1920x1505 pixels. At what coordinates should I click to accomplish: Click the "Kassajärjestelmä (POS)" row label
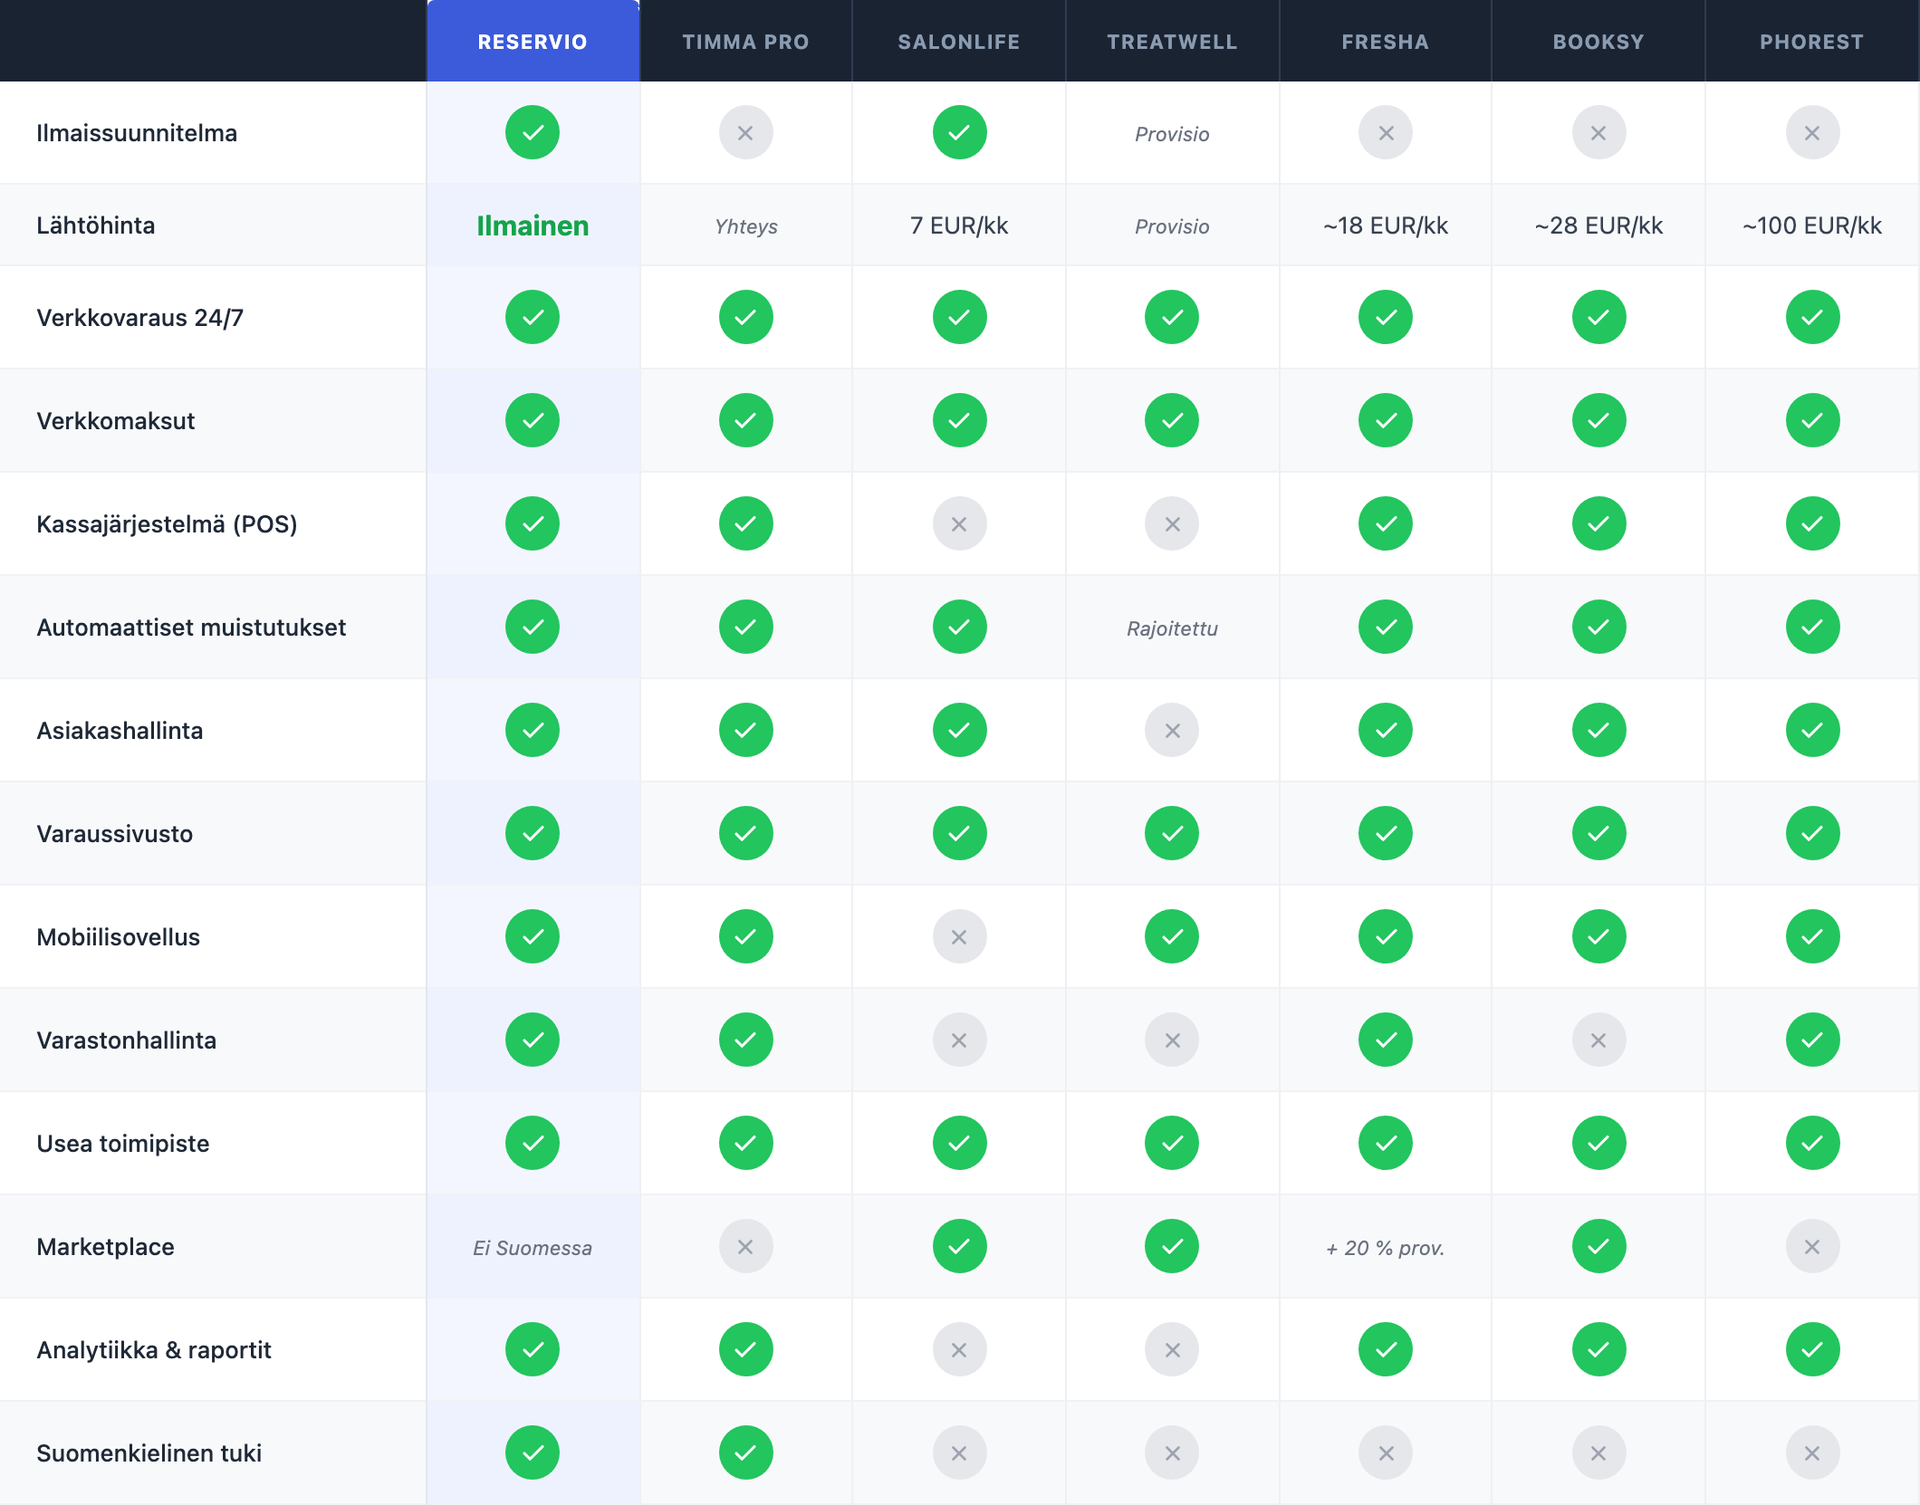[x=167, y=524]
